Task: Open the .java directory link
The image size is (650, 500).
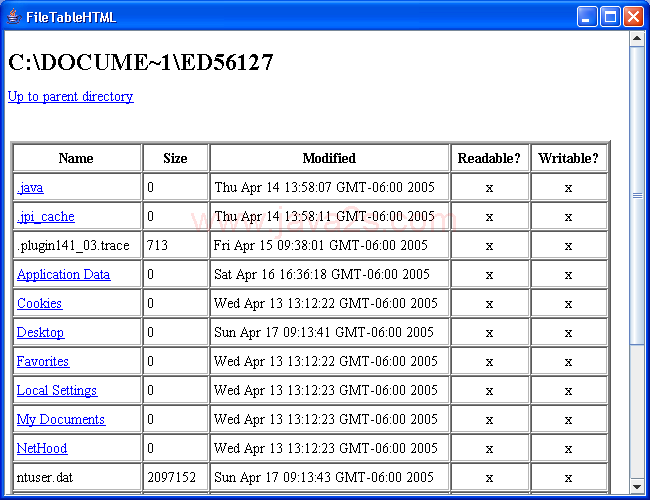Action: pos(30,188)
